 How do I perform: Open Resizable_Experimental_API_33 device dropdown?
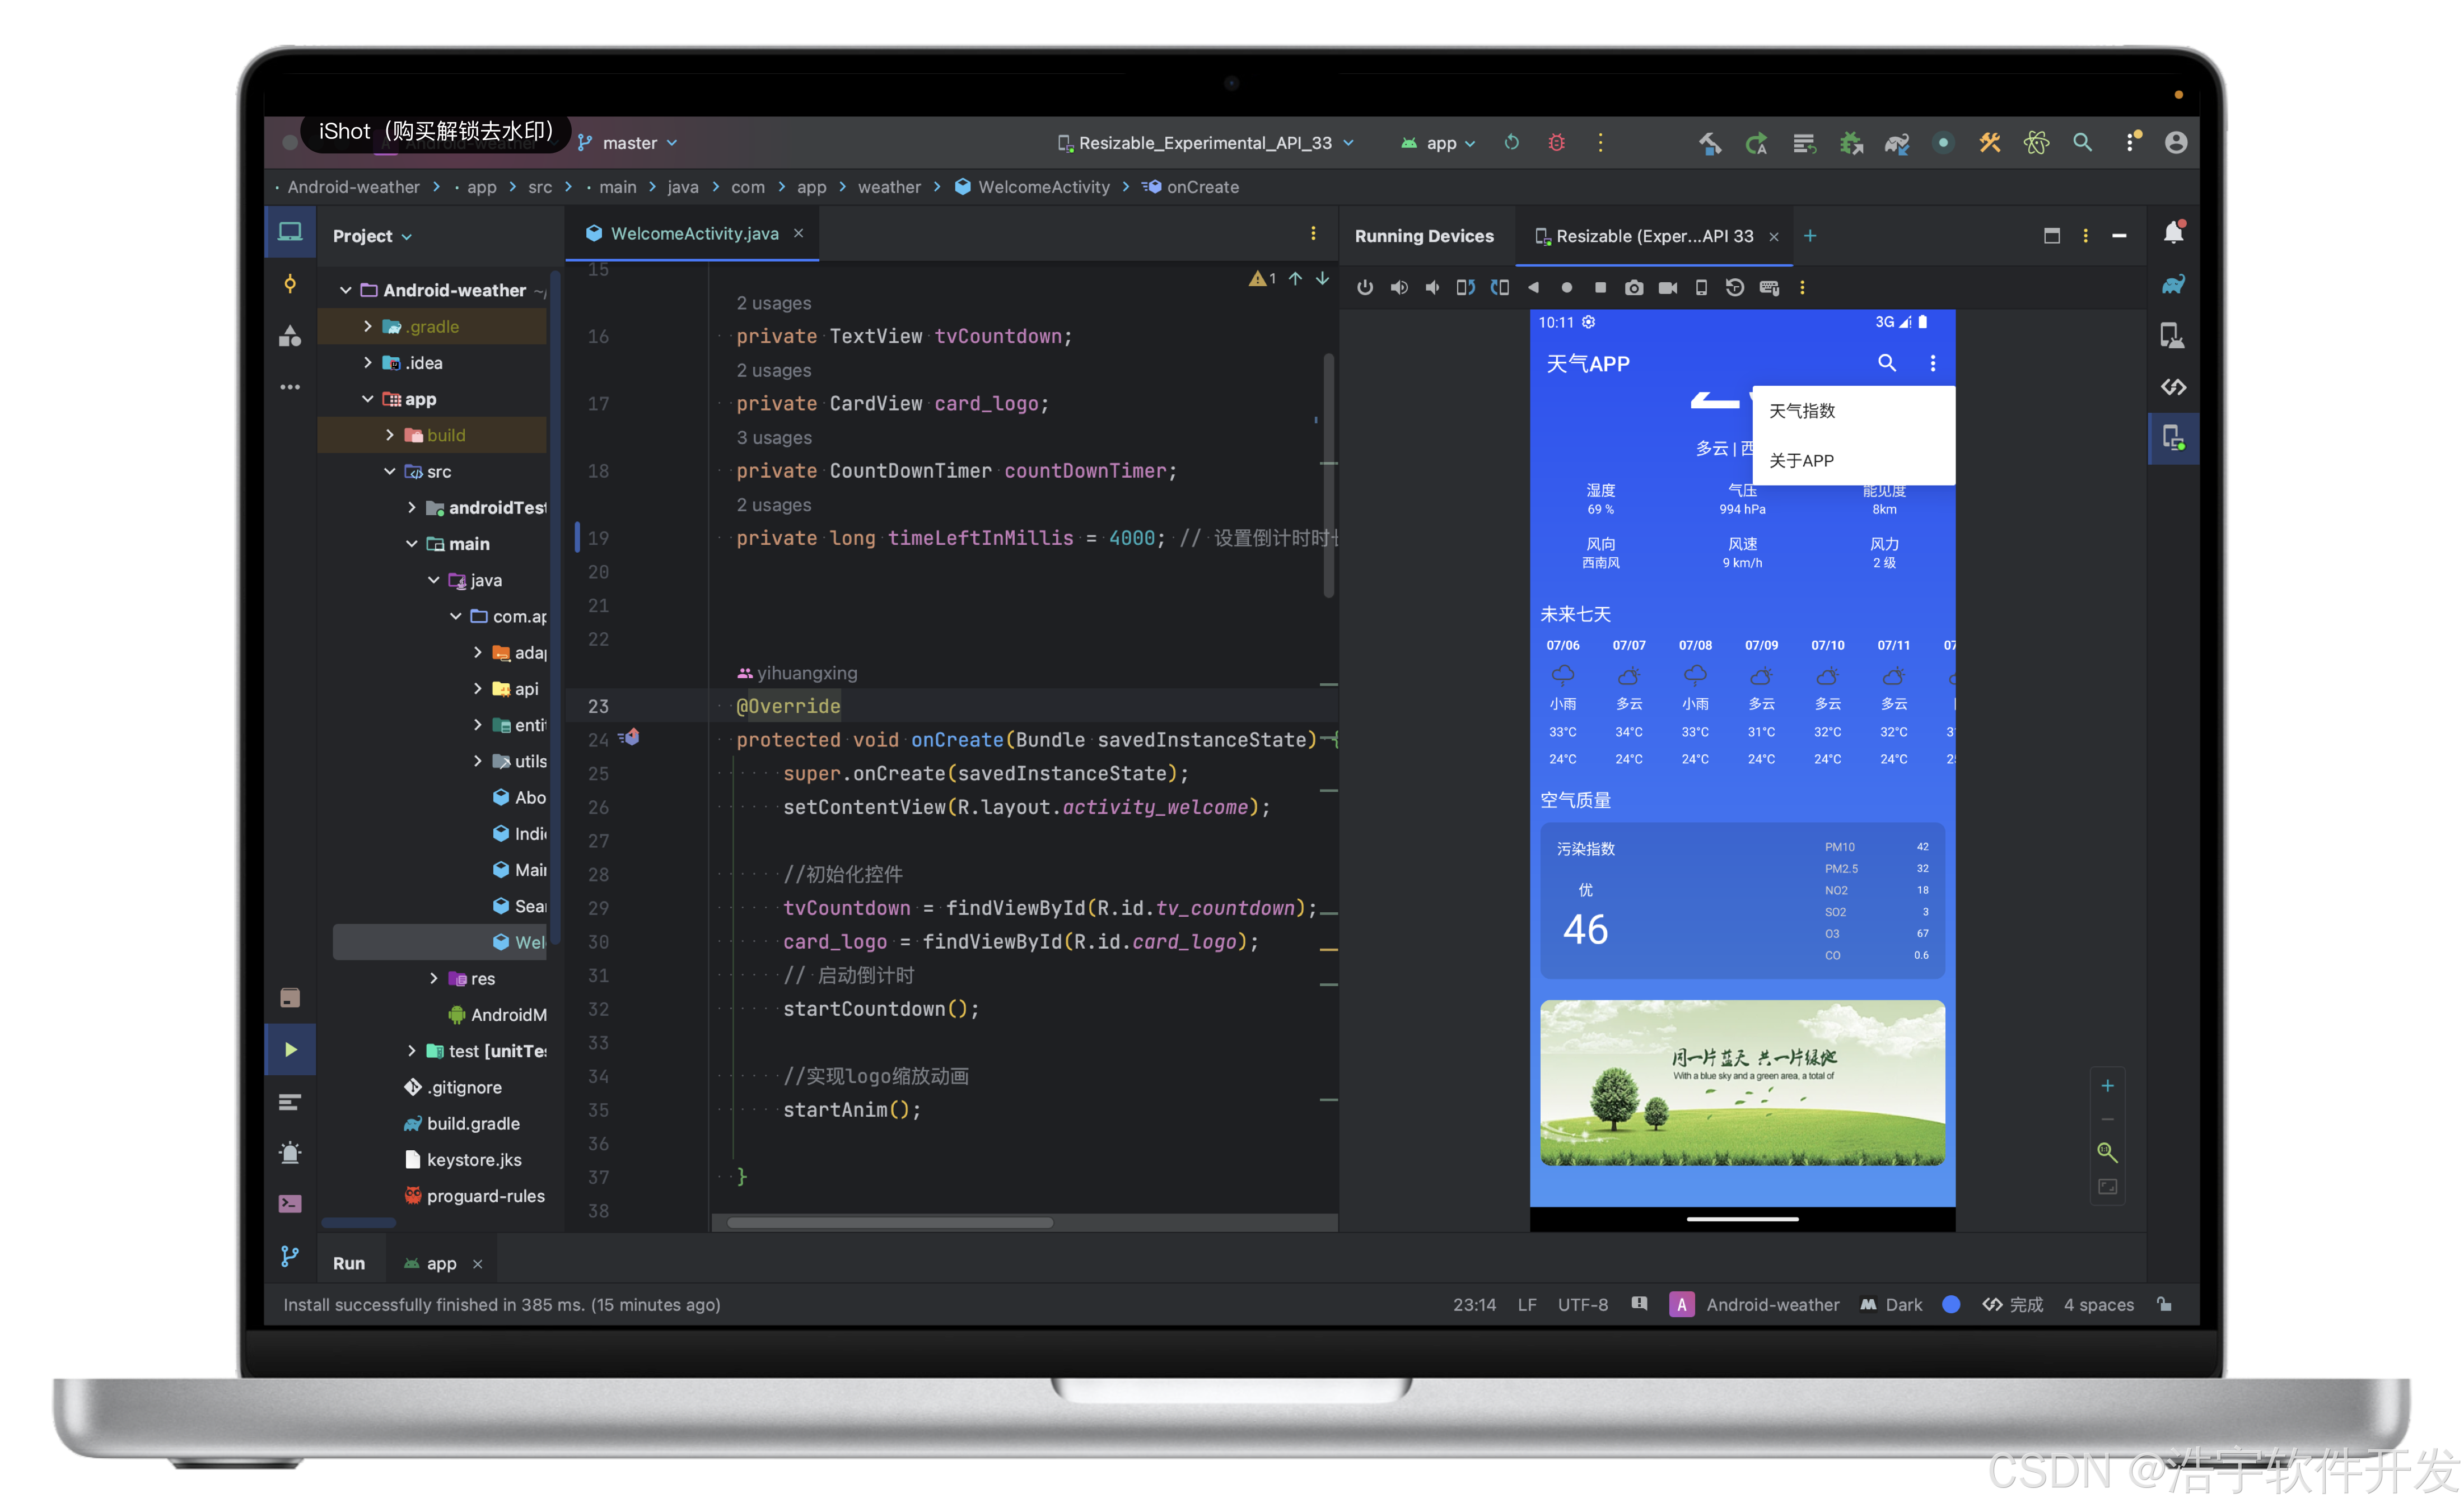pyautogui.click(x=1206, y=143)
